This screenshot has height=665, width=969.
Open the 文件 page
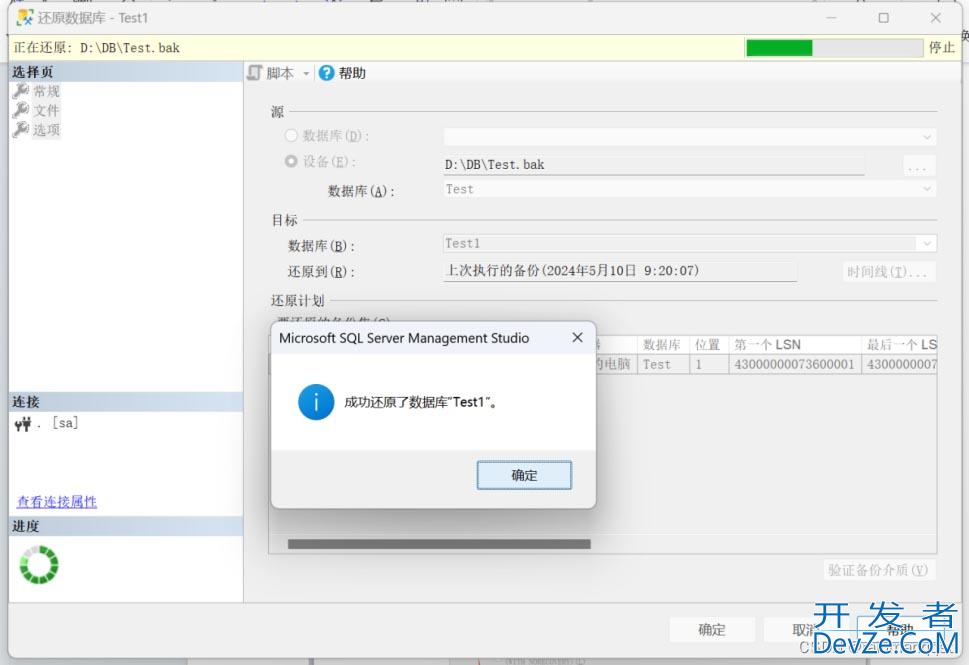[46, 111]
